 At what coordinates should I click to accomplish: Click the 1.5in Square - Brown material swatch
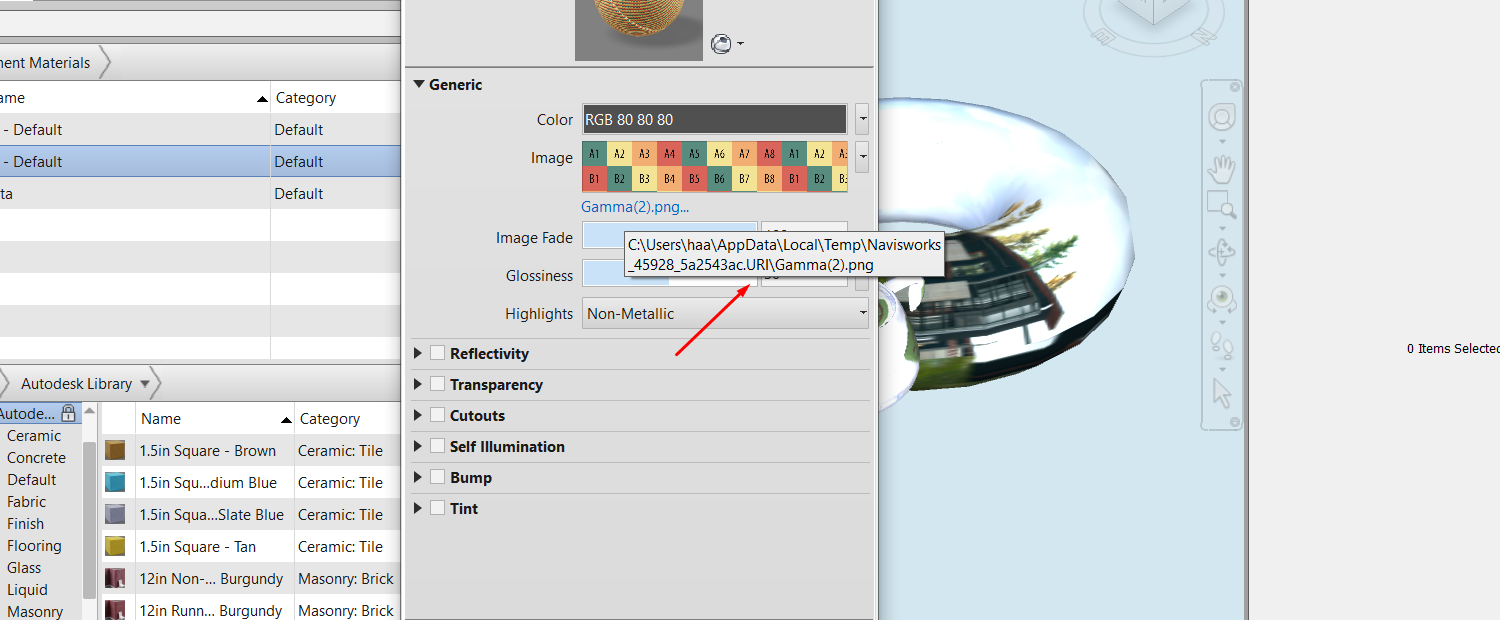point(115,450)
